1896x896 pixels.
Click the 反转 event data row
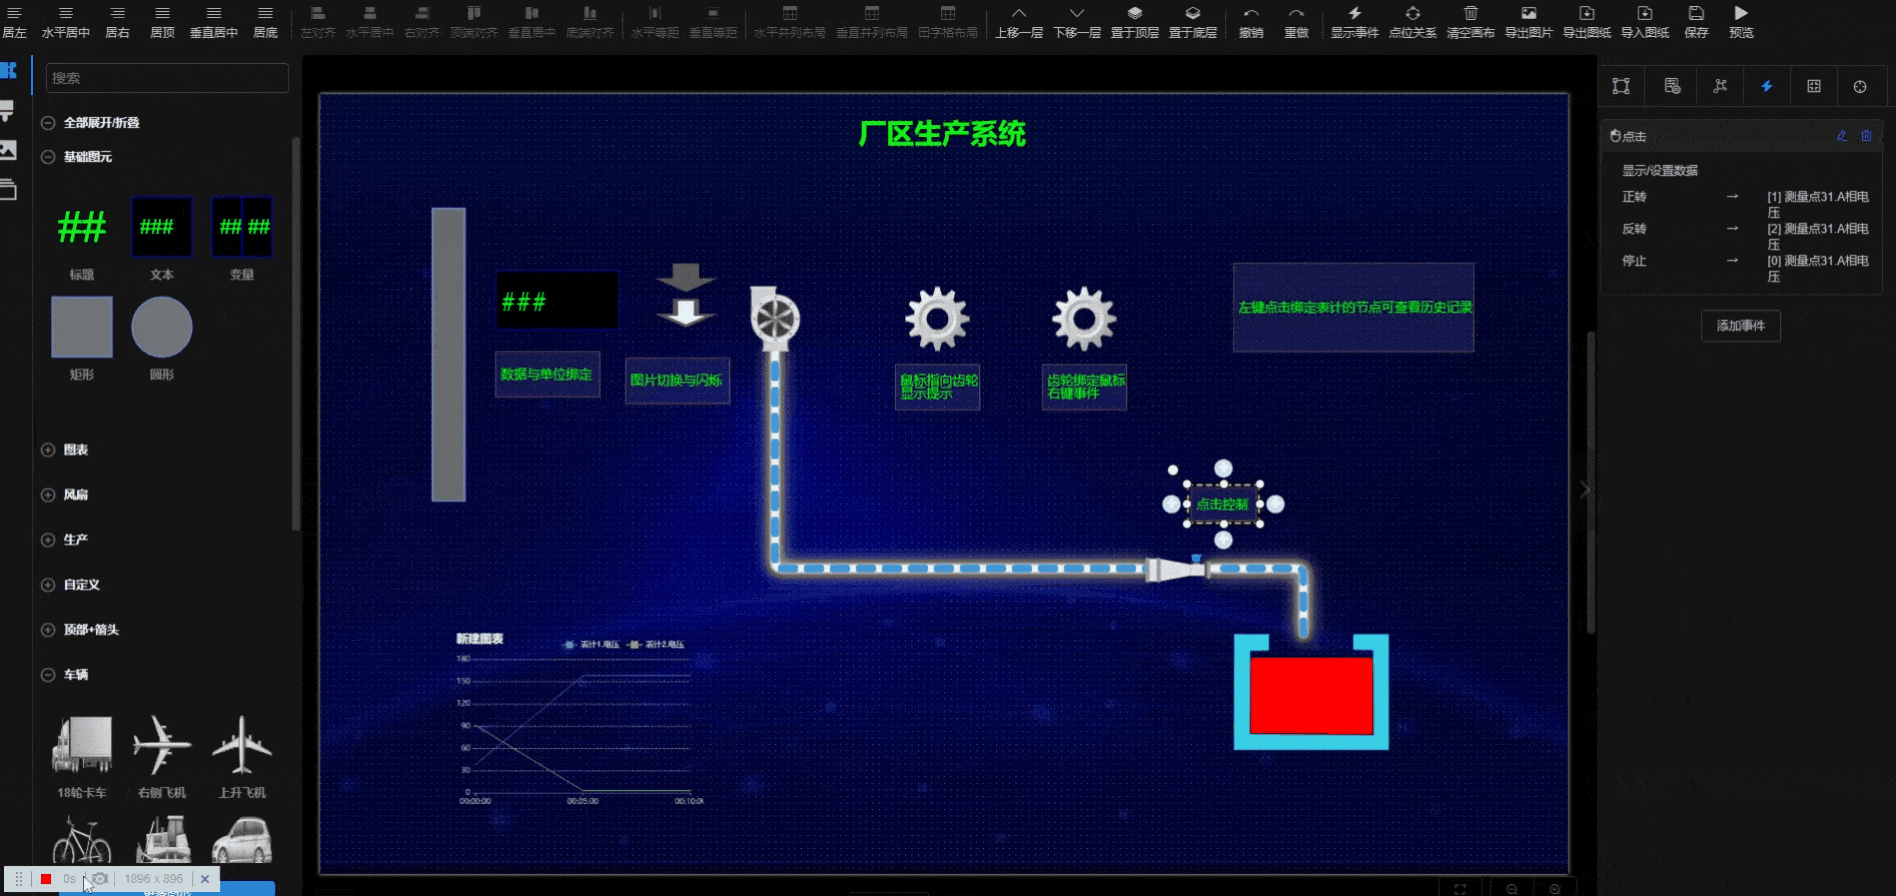tap(1745, 237)
